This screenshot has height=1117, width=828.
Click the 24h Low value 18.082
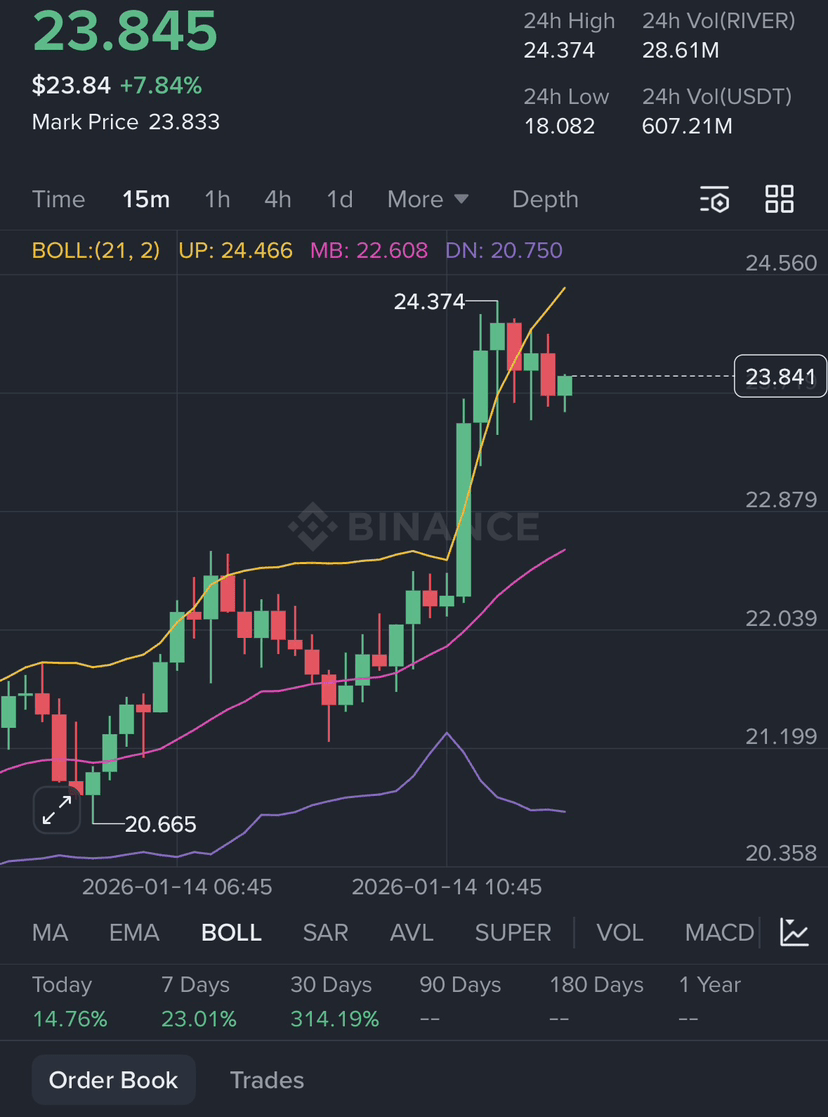point(559,126)
